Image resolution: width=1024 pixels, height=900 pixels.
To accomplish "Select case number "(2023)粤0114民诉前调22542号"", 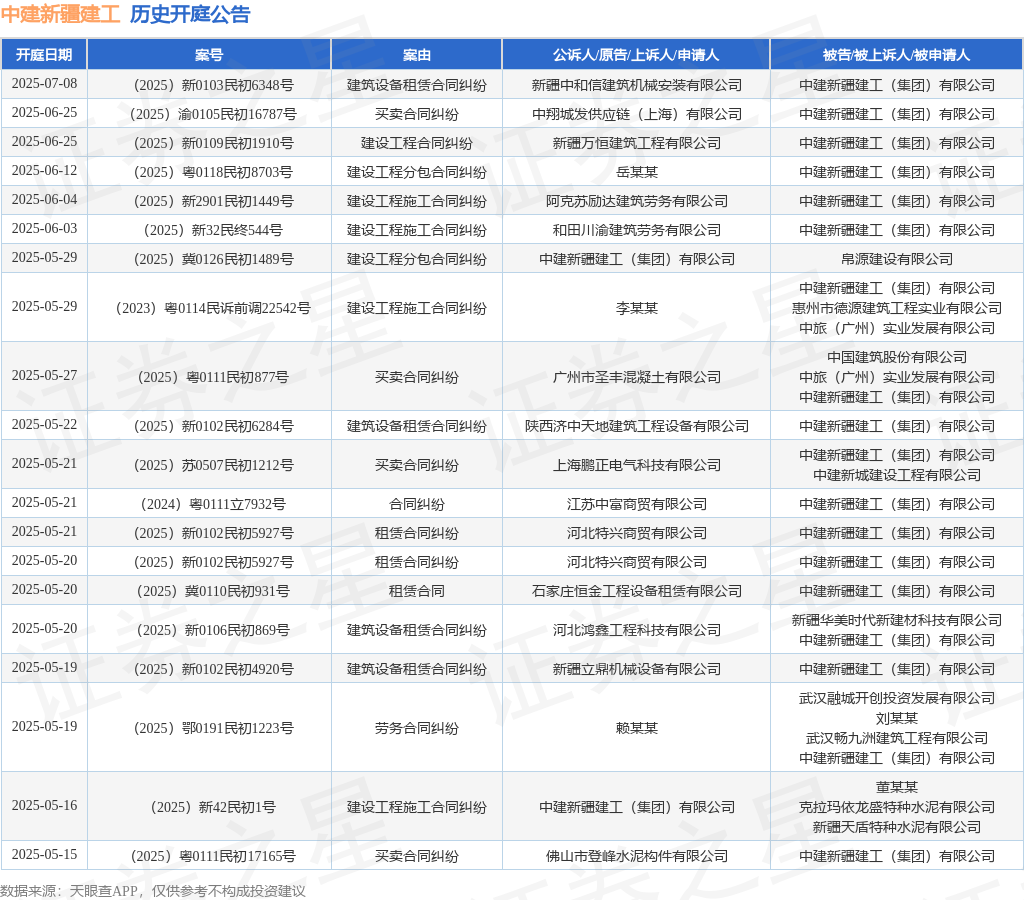I will tap(209, 308).
